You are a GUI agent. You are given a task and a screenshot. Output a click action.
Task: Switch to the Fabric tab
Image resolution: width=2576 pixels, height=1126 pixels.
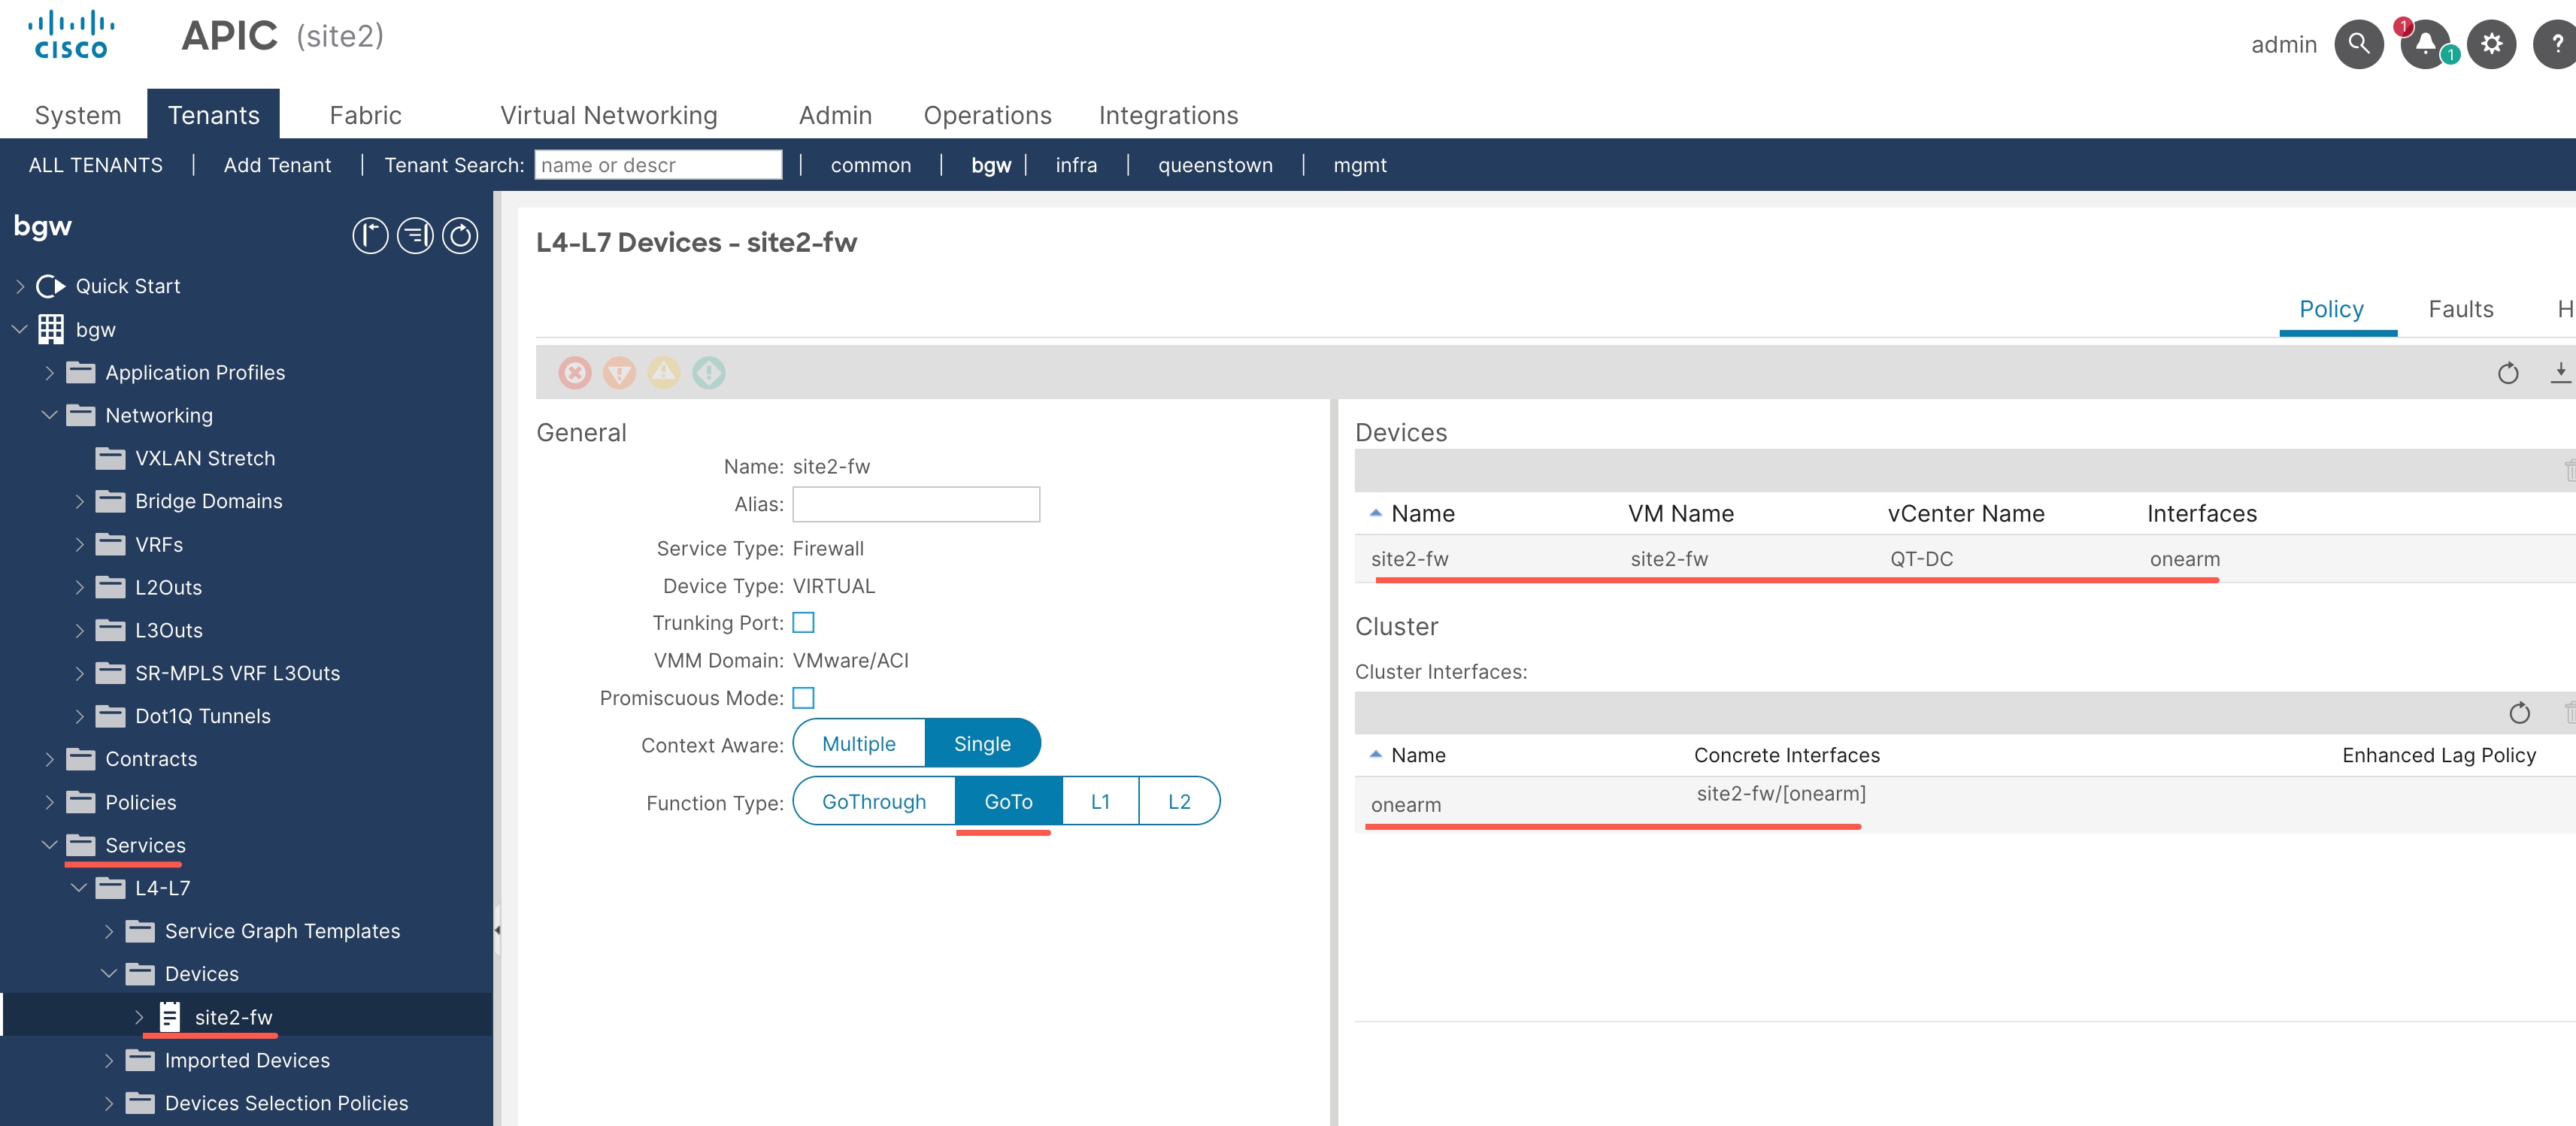(365, 115)
